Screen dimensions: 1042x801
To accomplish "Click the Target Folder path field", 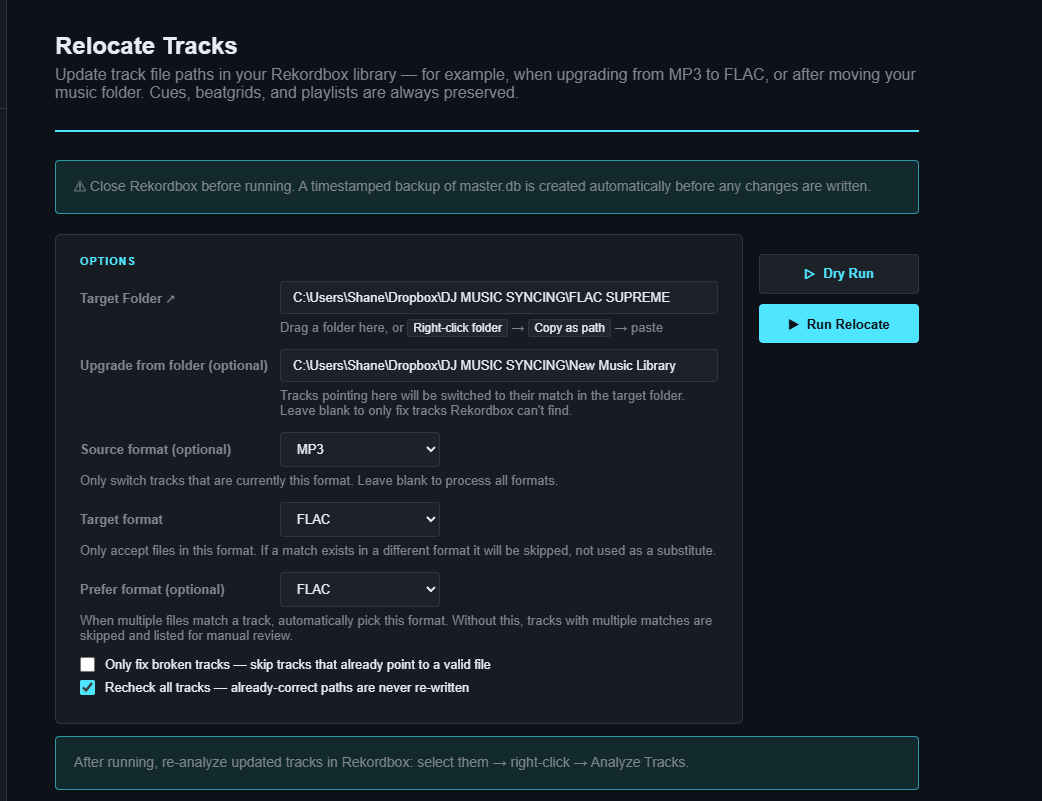I will (x=498, y=298).
